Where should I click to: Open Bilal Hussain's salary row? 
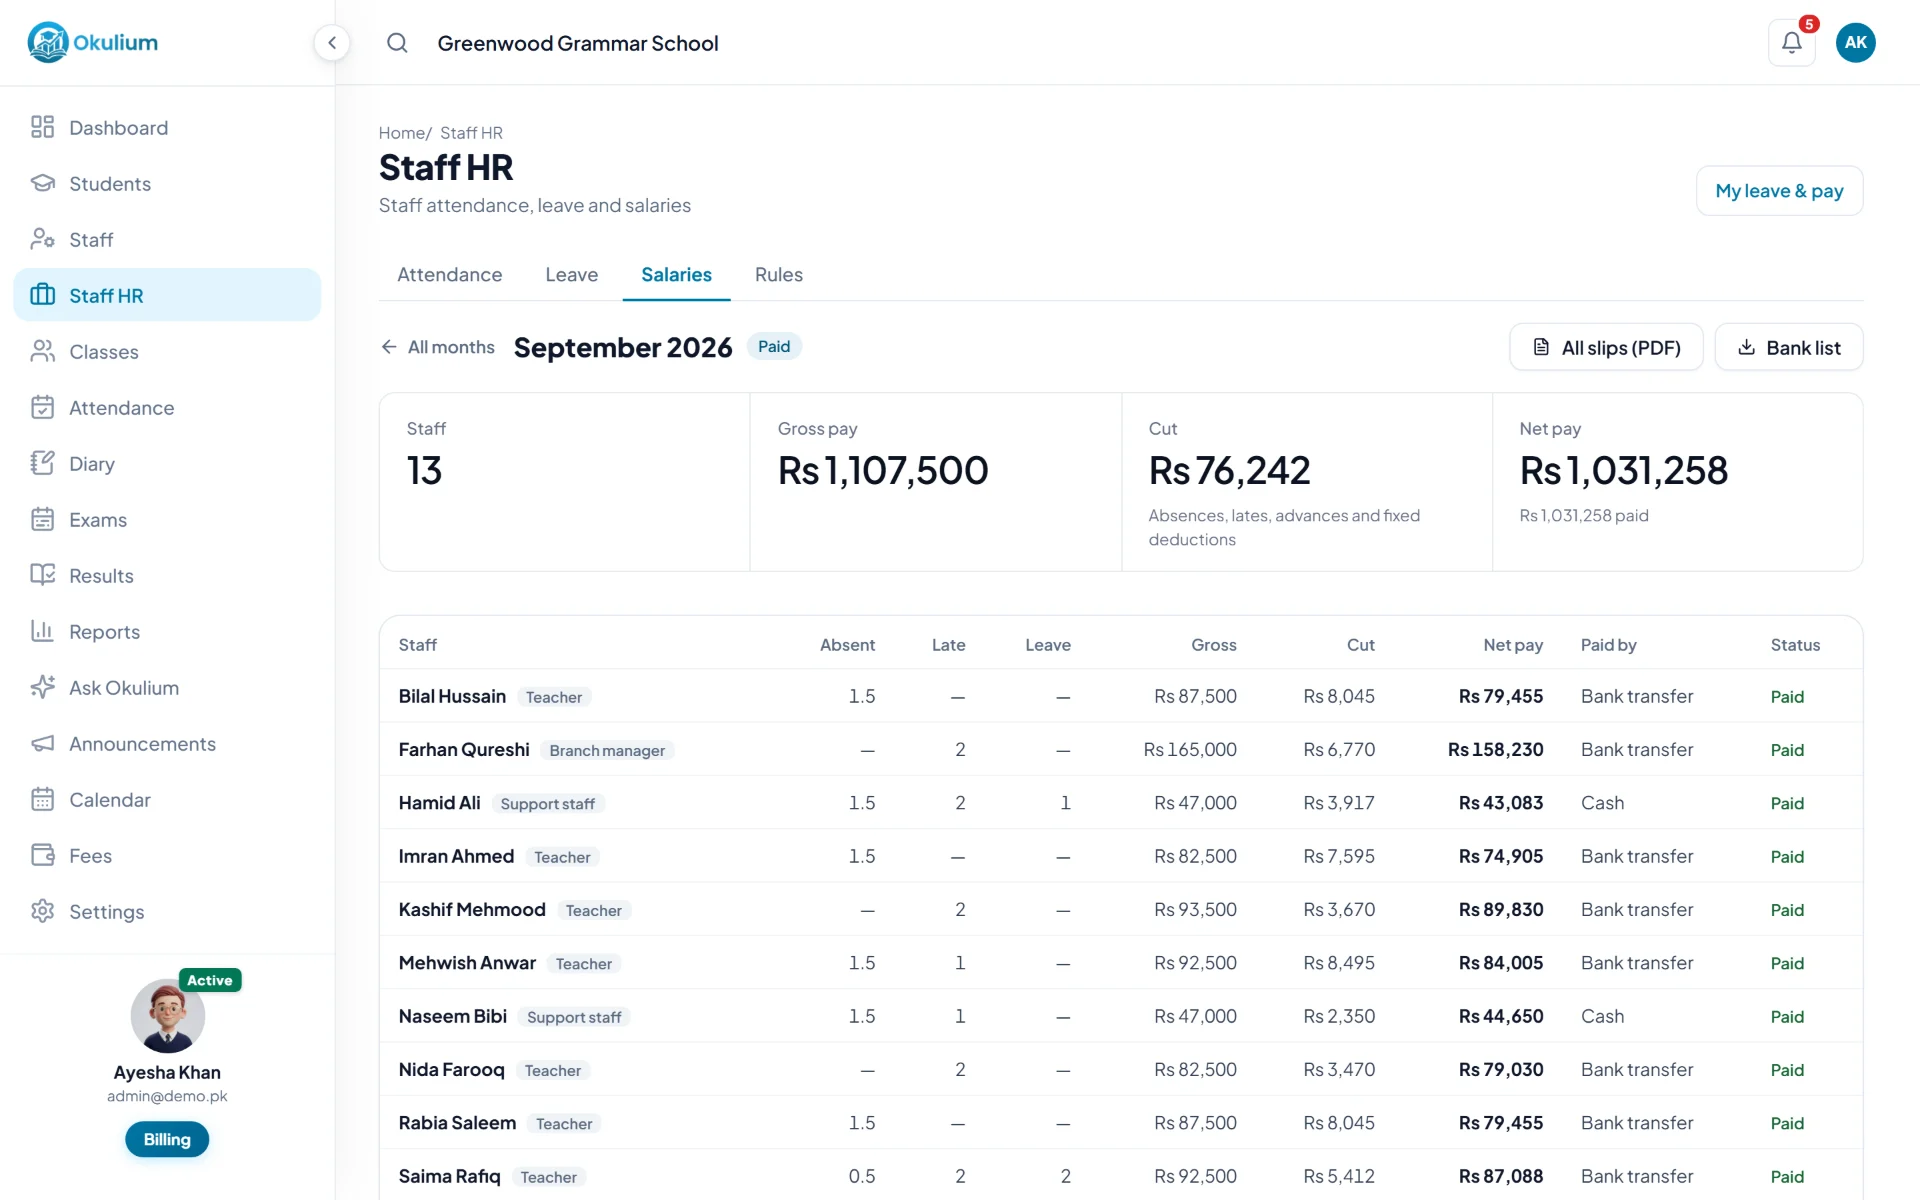[x=1120, y=696]
